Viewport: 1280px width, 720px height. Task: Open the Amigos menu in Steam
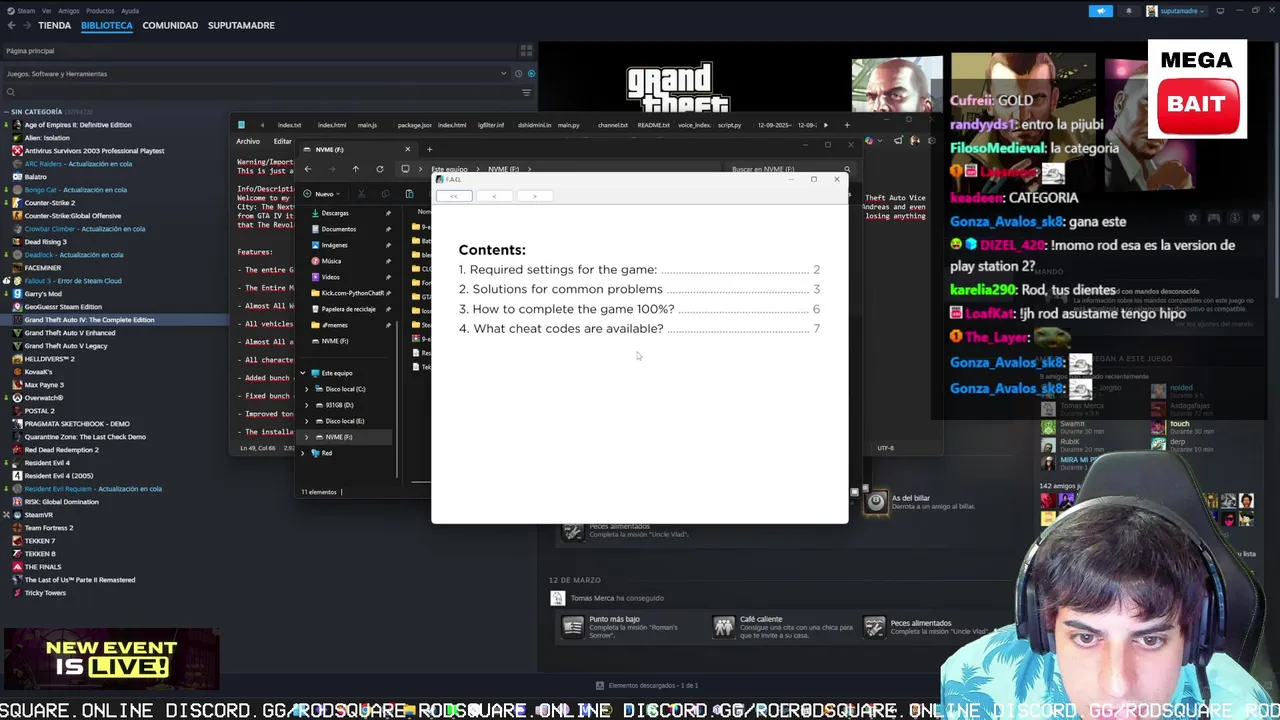click(x=69, y=11)
